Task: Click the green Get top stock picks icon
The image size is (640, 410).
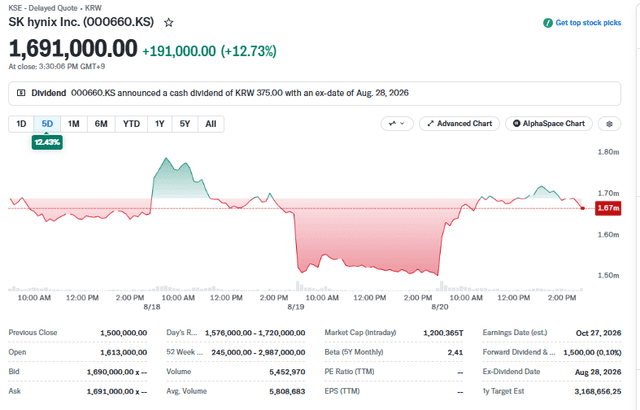Action: pos(548,23)
